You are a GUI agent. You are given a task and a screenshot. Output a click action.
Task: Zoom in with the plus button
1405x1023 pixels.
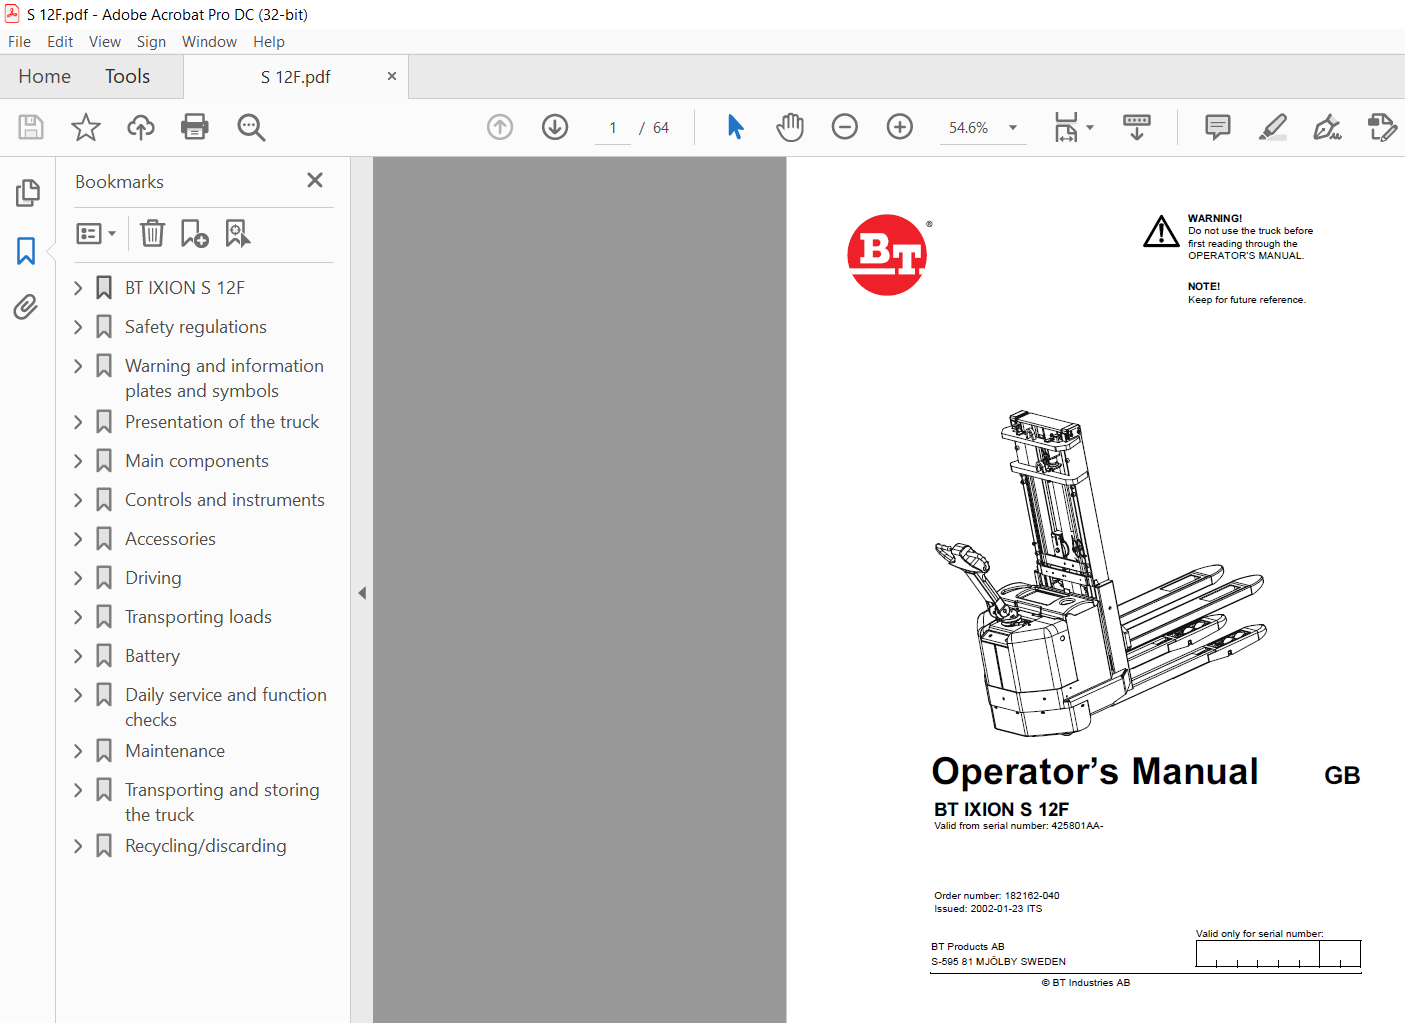click(900, 127)
